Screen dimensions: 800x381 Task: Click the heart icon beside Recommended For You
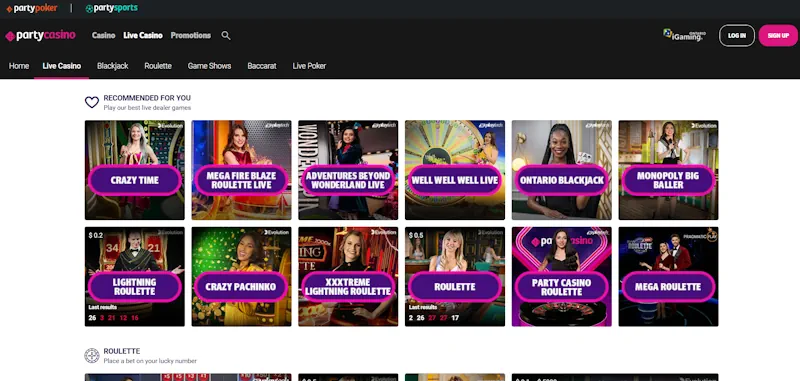[x=92, y=103]
